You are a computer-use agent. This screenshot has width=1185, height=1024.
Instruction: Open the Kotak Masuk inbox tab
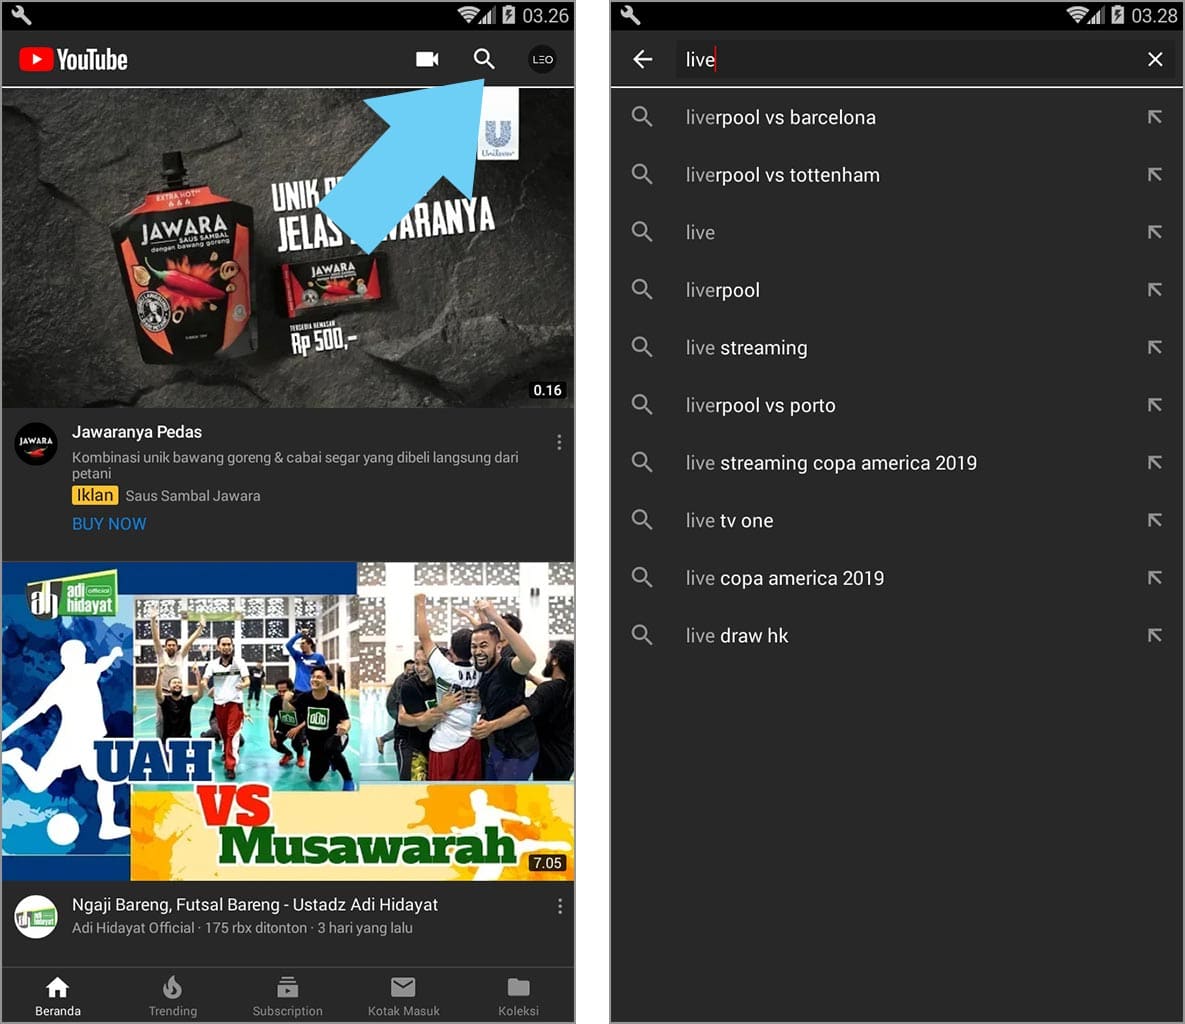click(x=403, y=996)
